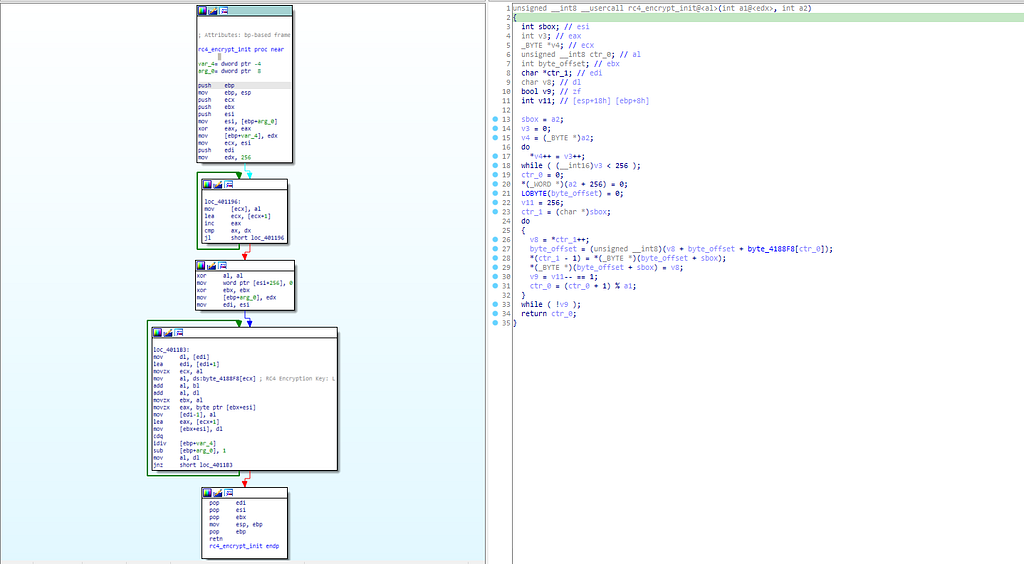The width and height of the screenshot is (1024, 564).
Task: Click the 'RC4 Encryption Key' comment
Action: click(296, 379)
